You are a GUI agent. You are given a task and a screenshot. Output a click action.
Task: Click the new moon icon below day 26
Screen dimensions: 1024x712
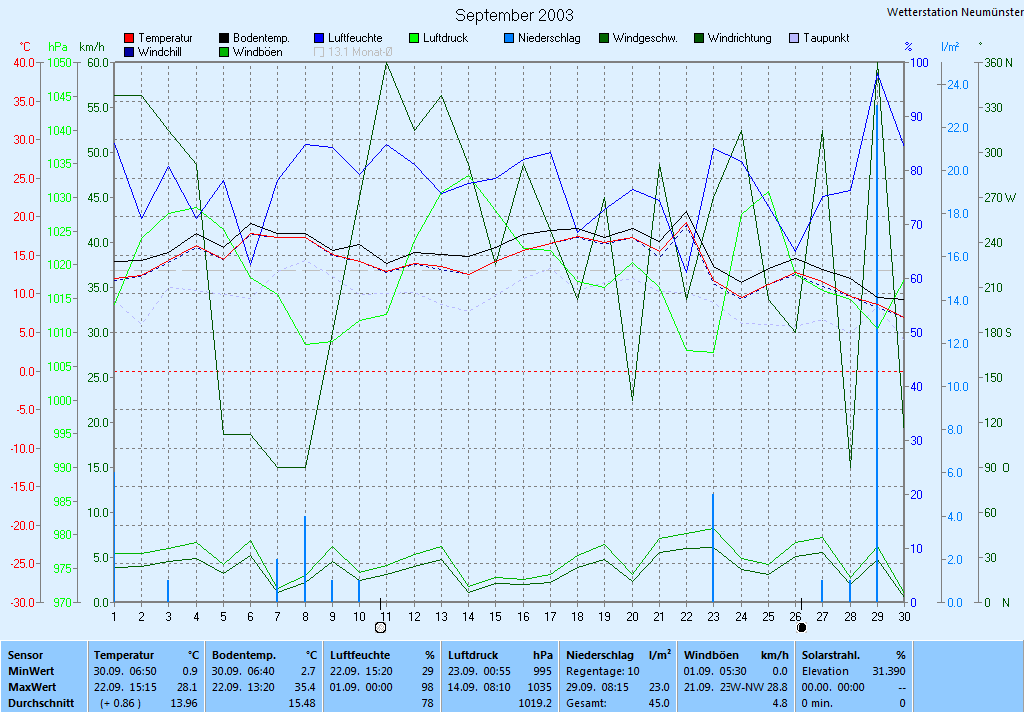[x=801, y=628]
